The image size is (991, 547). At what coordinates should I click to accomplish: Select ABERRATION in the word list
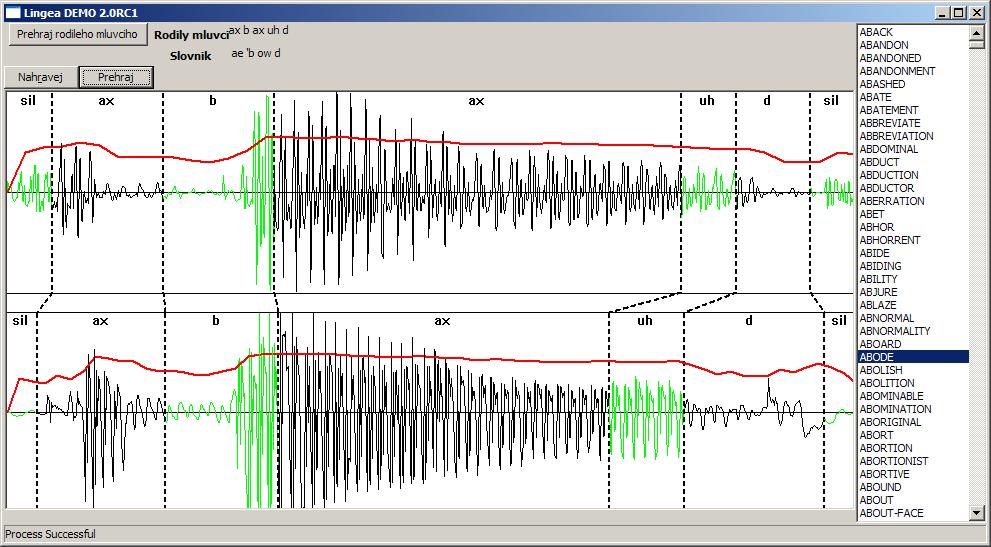913,201
